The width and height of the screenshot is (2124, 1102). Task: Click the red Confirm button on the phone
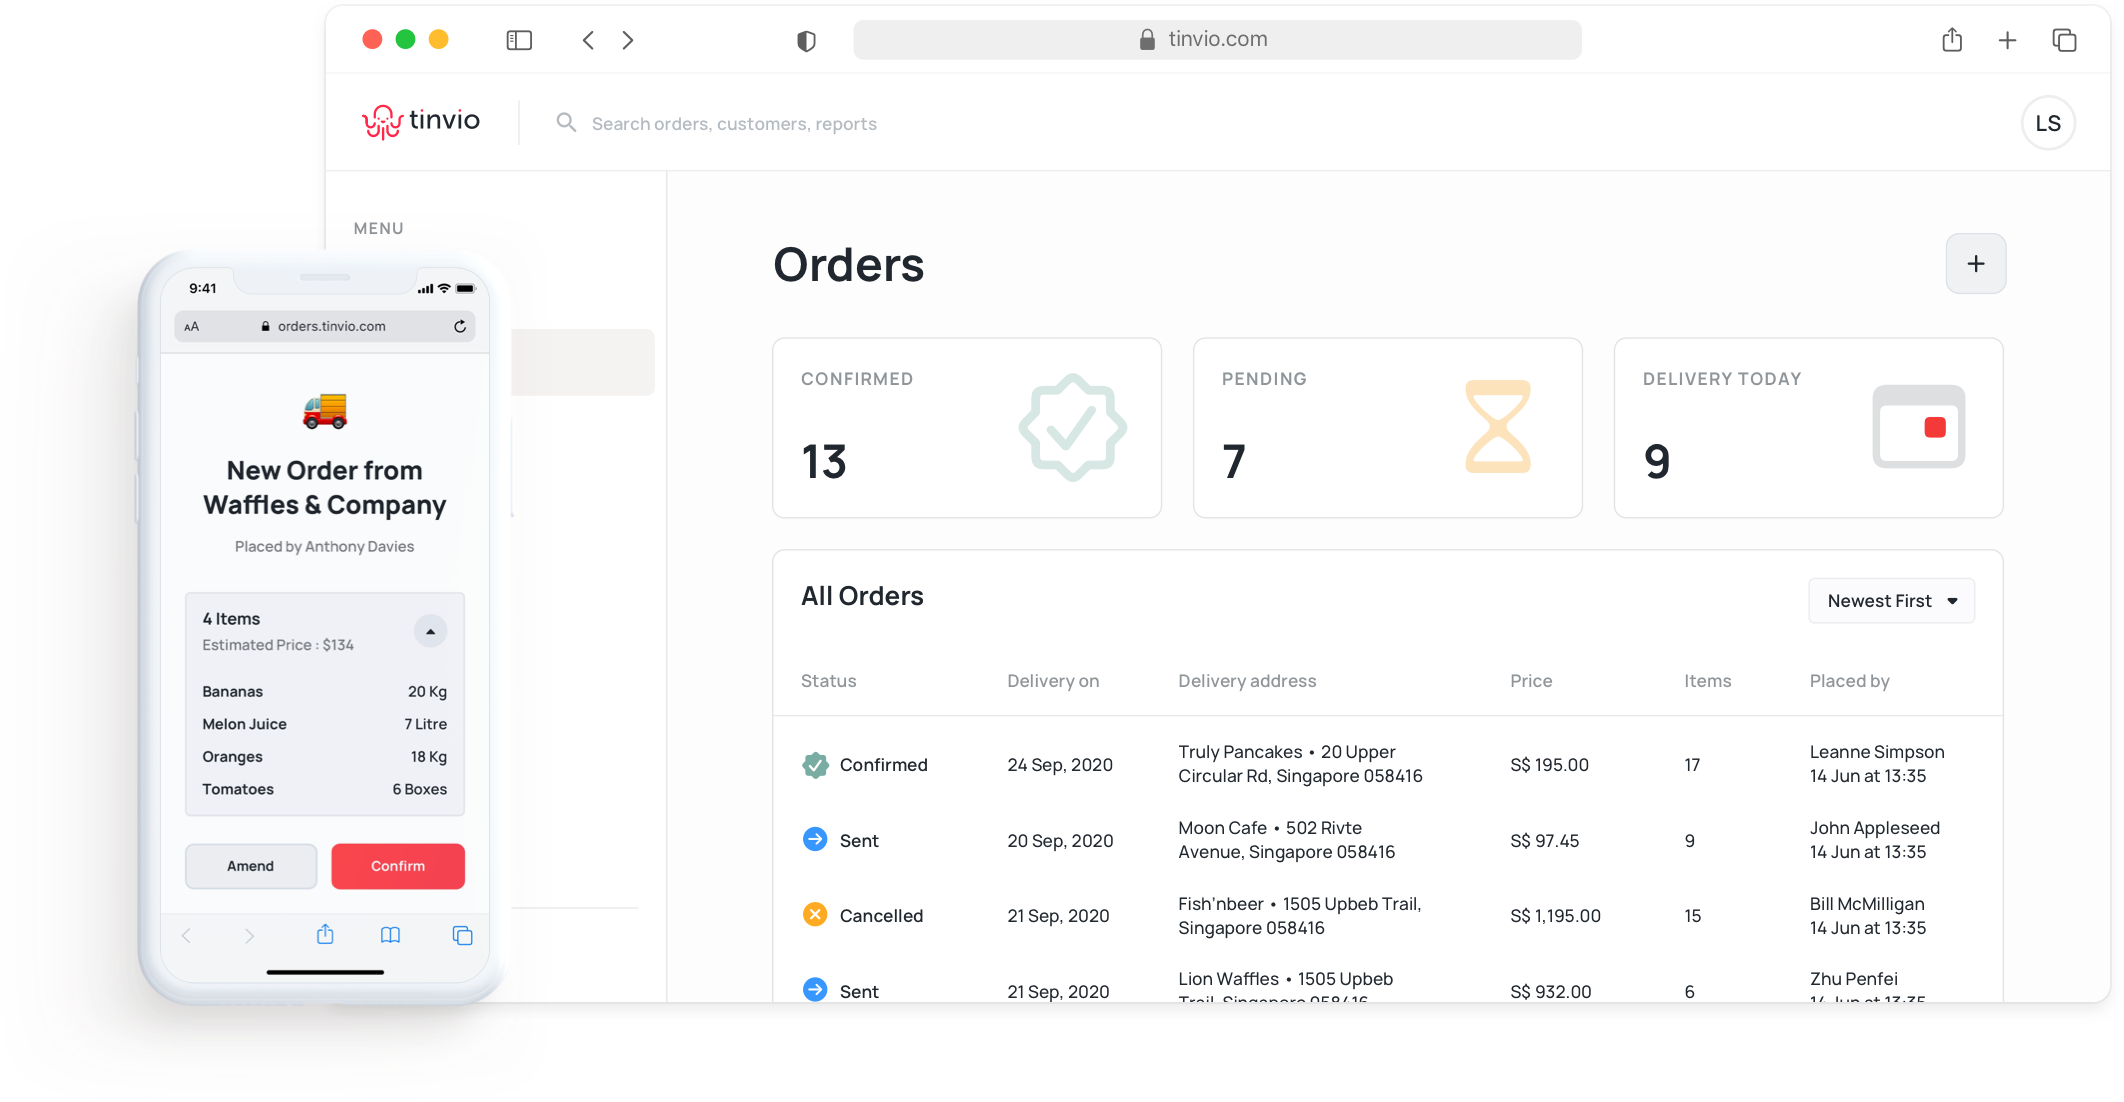(x=398, y=866)
